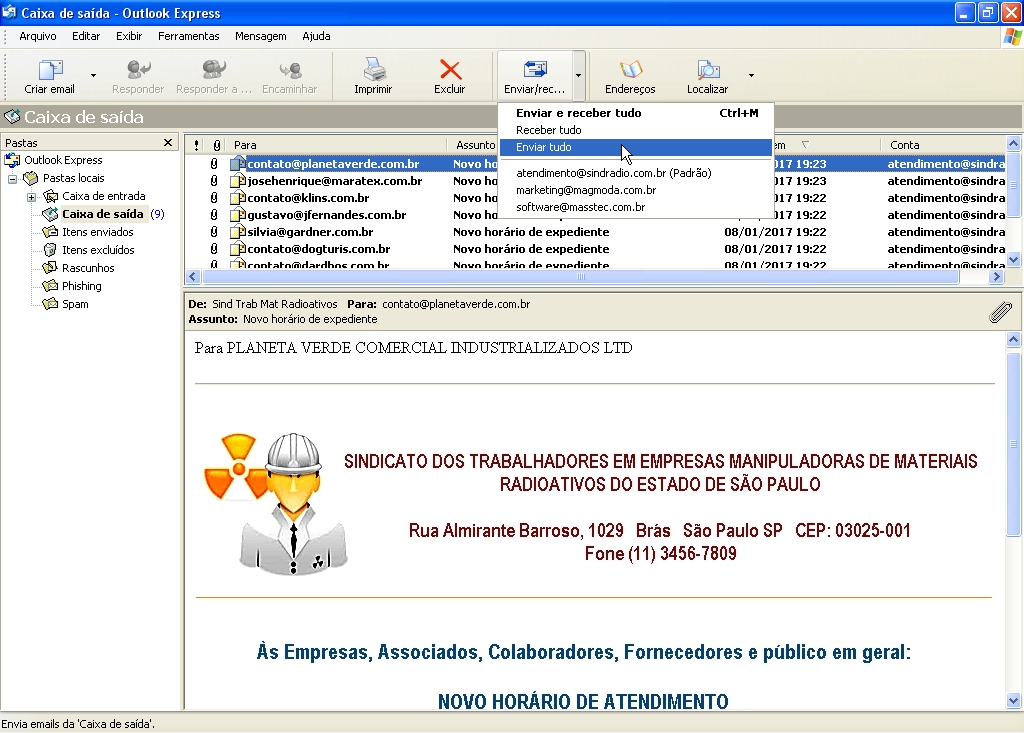
Task: Sort by Assunto column header
Action: (475, 145)
